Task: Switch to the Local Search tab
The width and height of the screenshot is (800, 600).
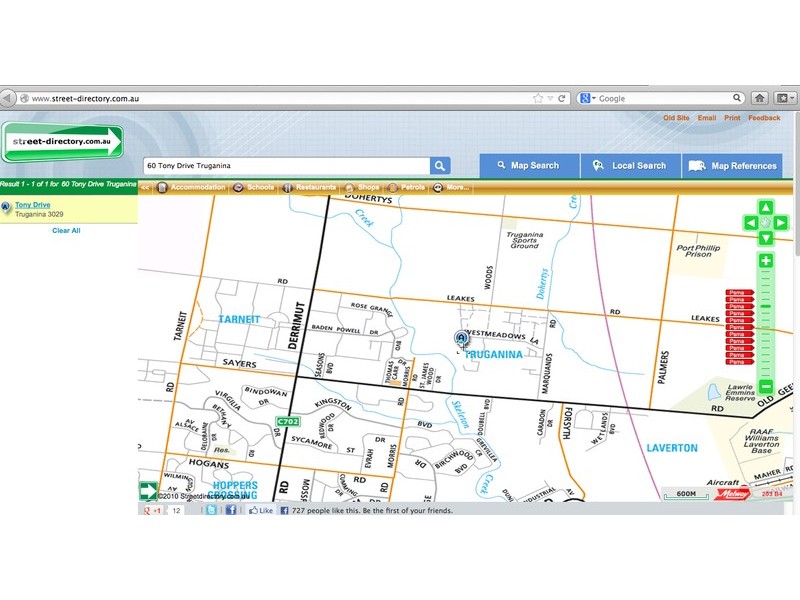Action: point(630,166)
